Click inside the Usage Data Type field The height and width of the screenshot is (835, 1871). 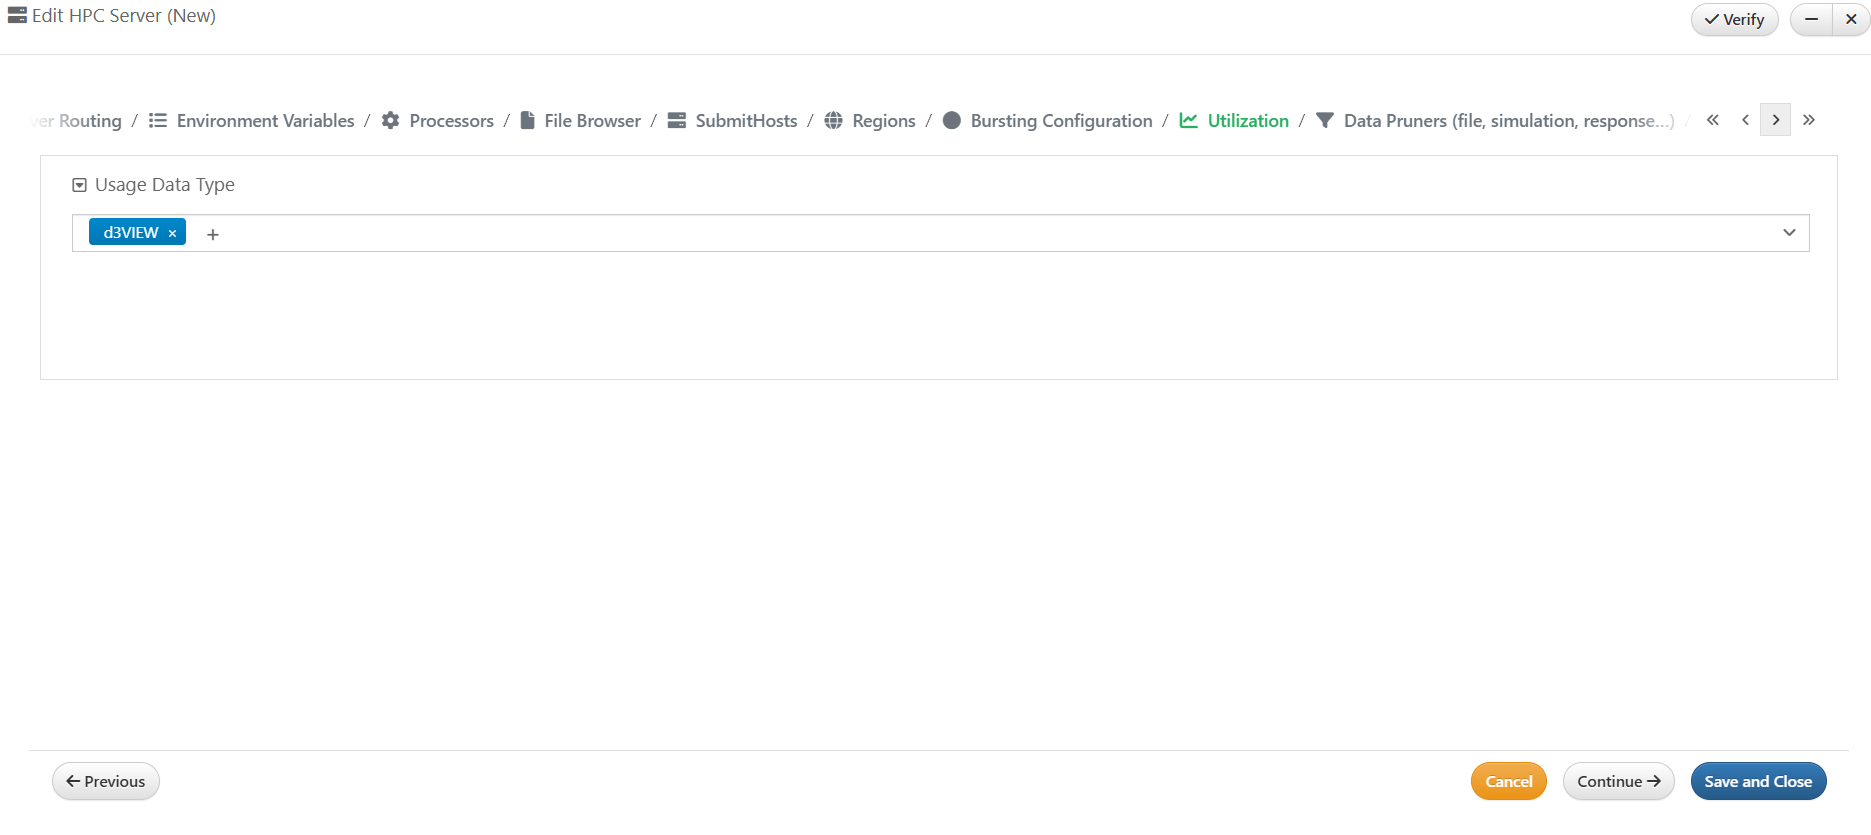coord(900,233)
